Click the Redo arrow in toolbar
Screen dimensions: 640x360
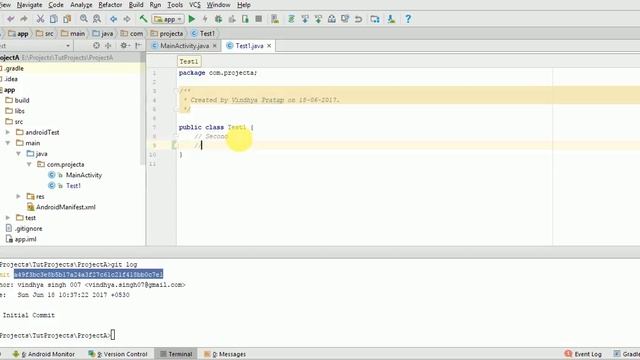pyautogui.click(x=24, y=19)
